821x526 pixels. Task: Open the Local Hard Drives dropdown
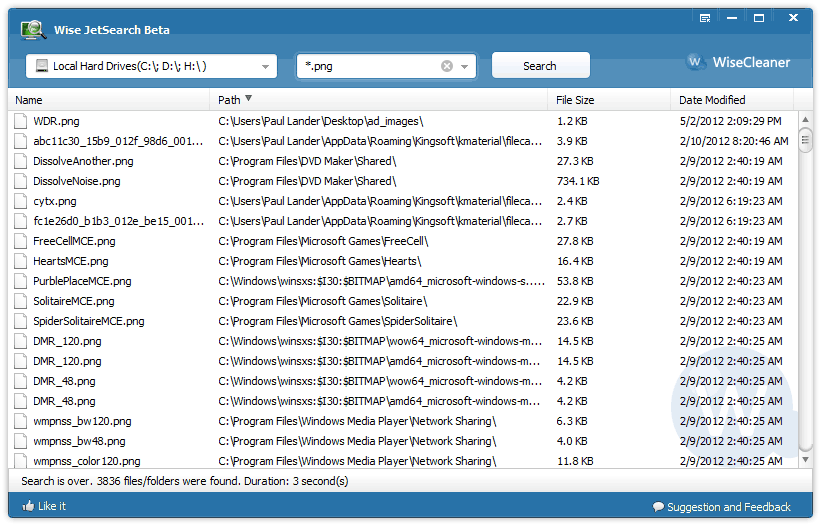(151, 66)
